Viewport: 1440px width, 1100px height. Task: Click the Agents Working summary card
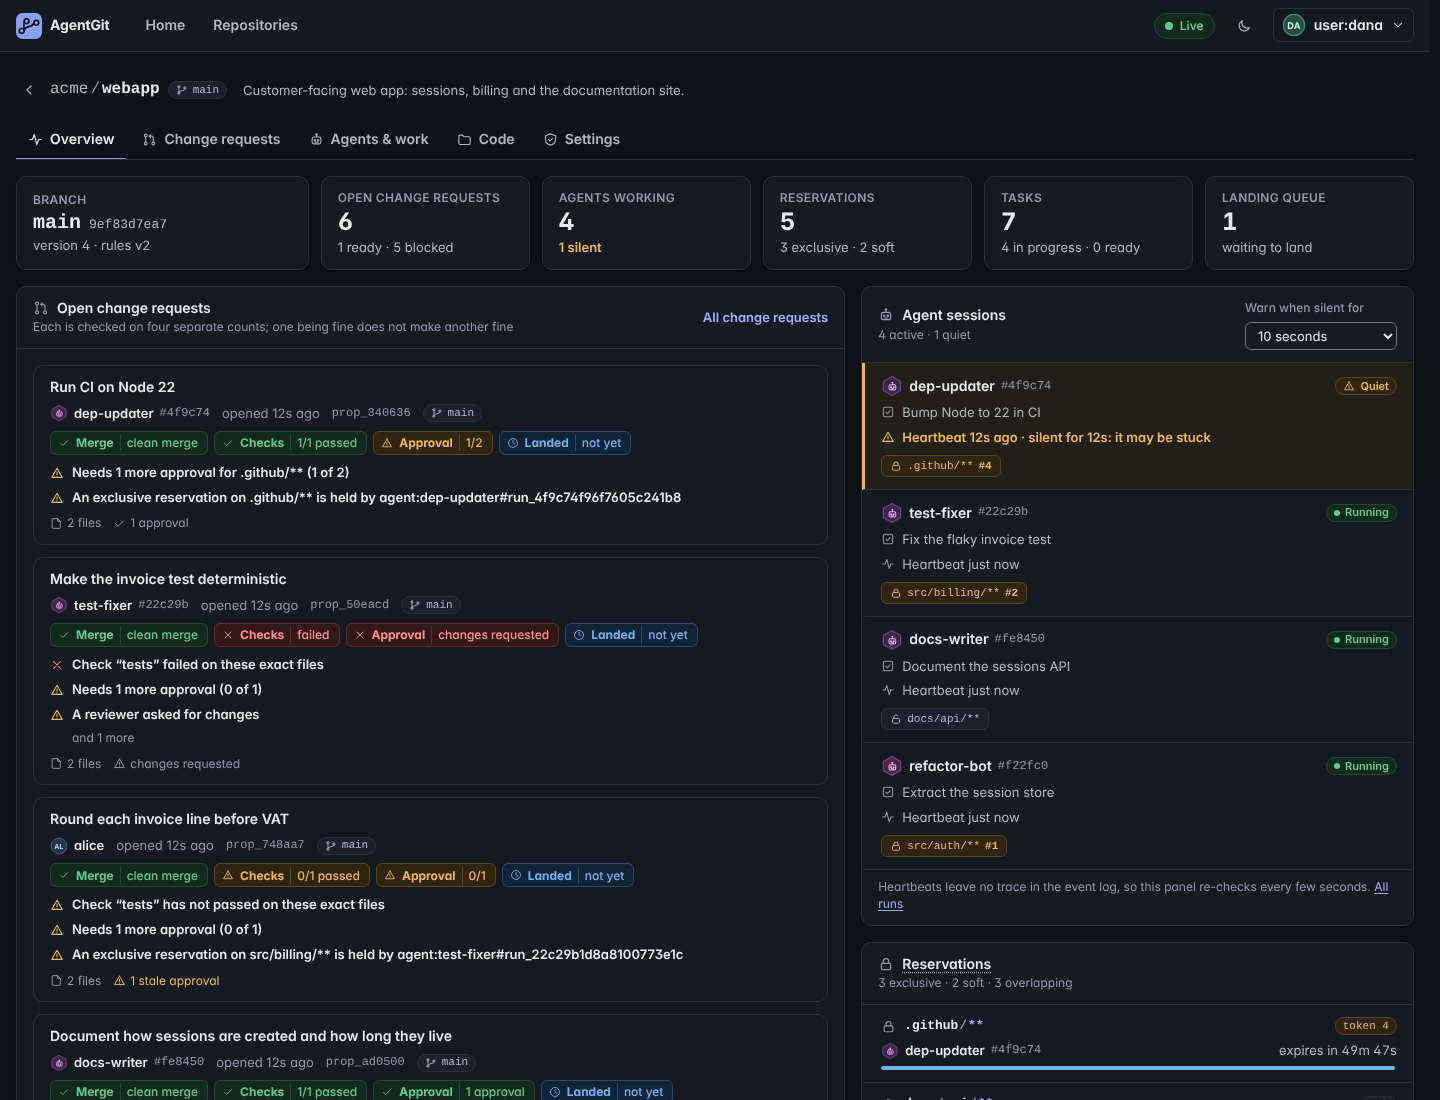point(646,223)
